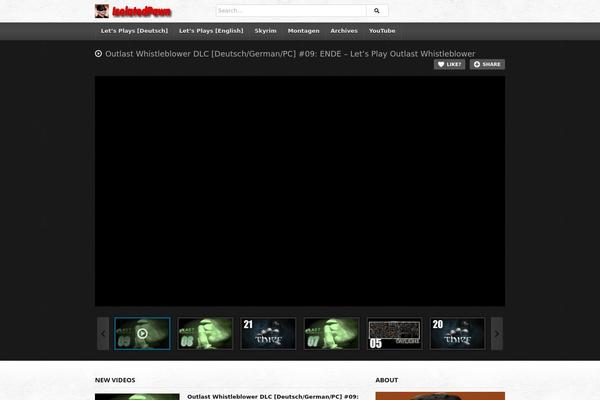Screen dimensions: 600x400
Task: Open the Archives menu item
Action: coord(344,31)
